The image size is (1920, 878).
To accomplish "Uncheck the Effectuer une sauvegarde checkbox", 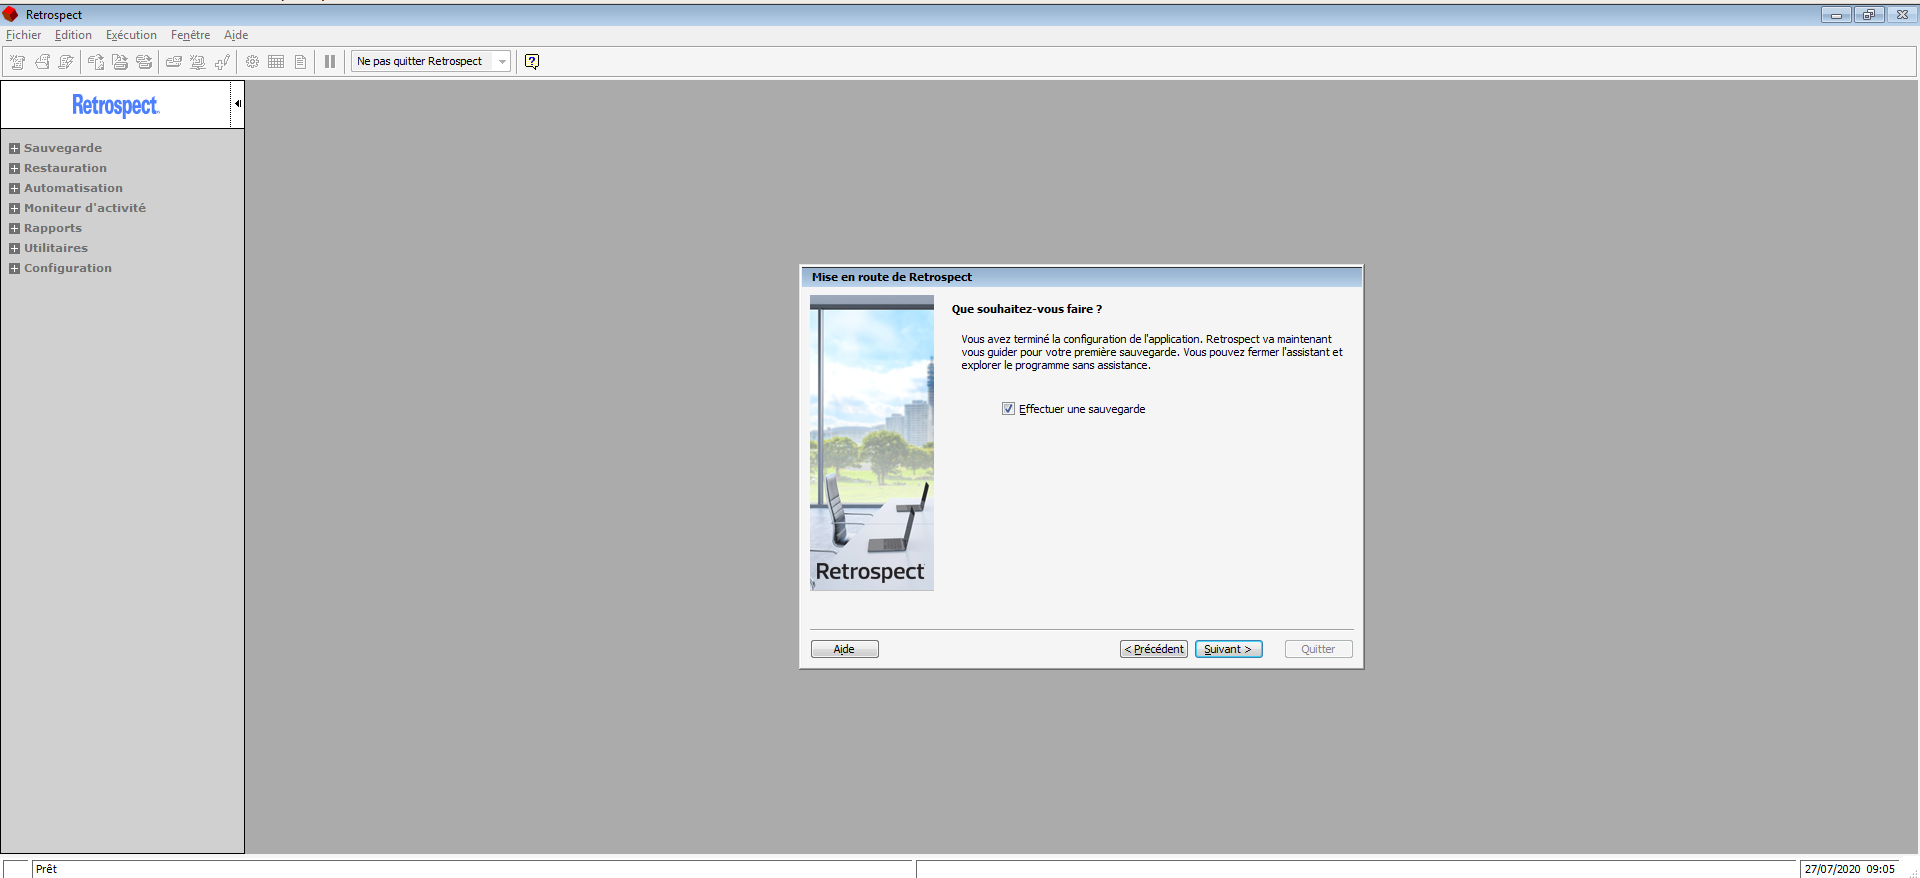I will point(1008,409).
